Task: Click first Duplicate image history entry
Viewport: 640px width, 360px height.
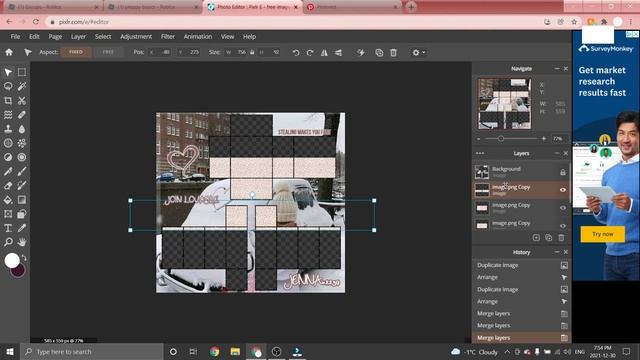Action: (x=522, y=265)
